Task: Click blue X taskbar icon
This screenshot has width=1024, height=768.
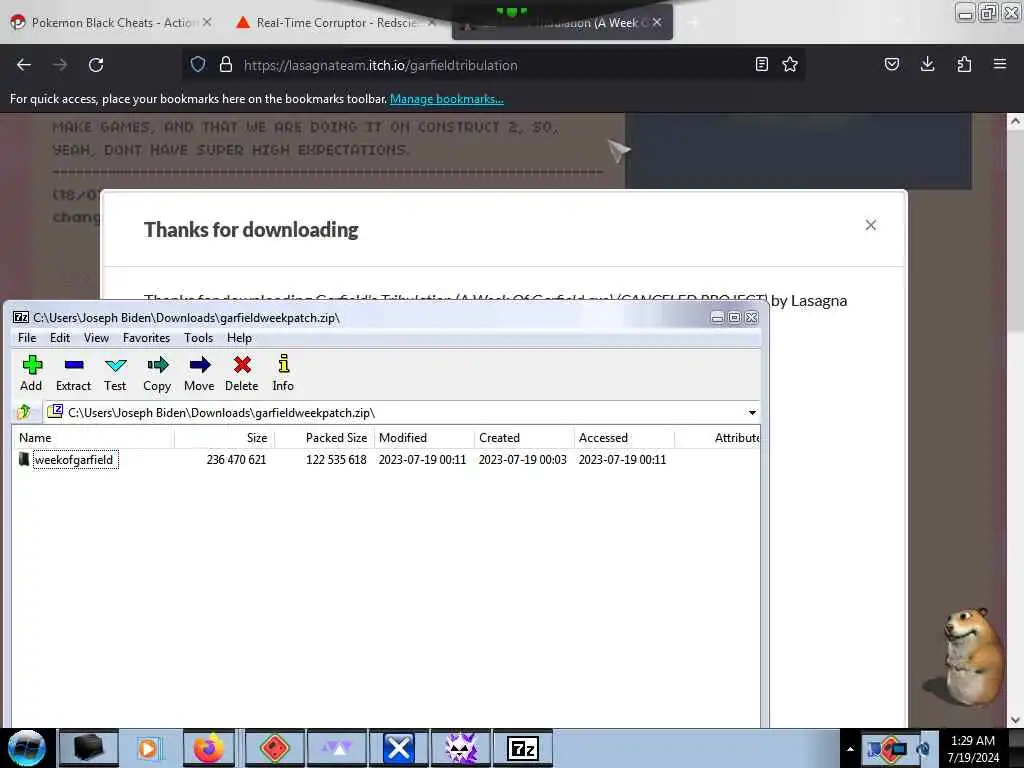Action: pyautogui.click(x=399, y=748)
